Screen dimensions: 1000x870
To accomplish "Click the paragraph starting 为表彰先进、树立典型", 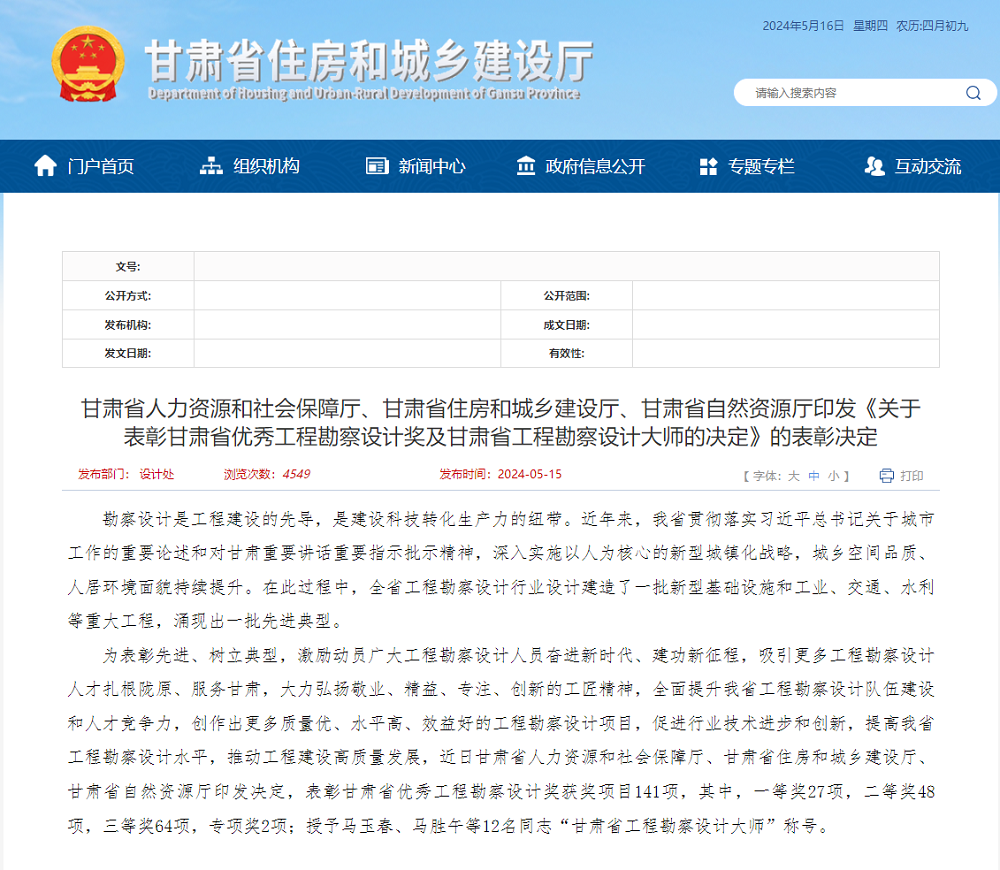I will 501,741.
